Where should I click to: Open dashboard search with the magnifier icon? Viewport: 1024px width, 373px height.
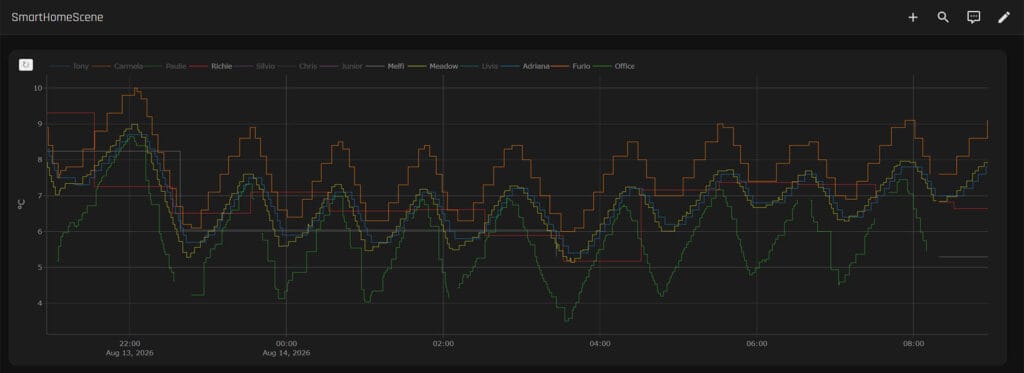point(943,18)
